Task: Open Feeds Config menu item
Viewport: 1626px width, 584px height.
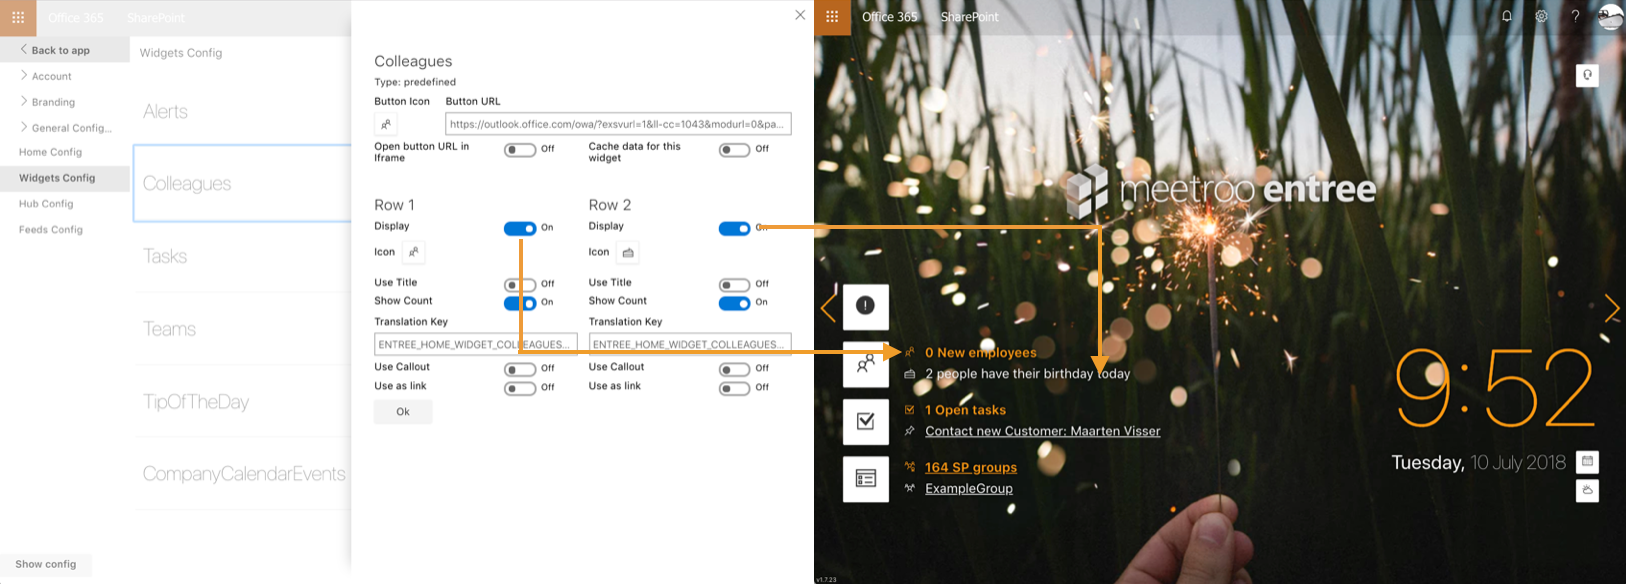Action: pos(65,230)
